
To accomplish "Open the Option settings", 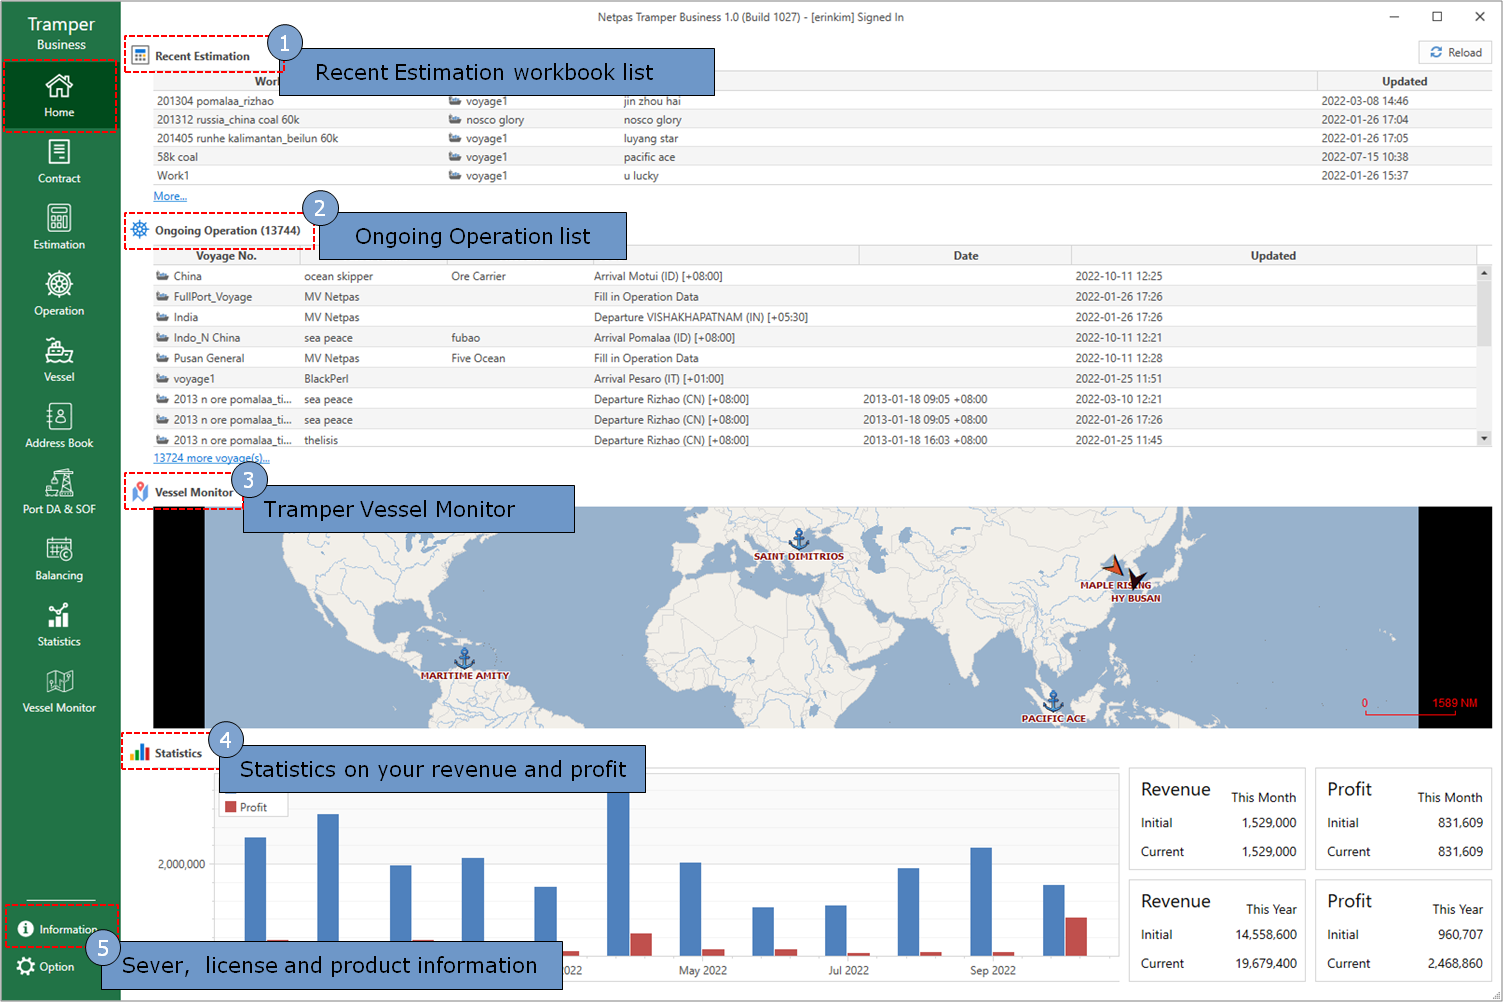I will pyautogui.click(x=46, y=967).
